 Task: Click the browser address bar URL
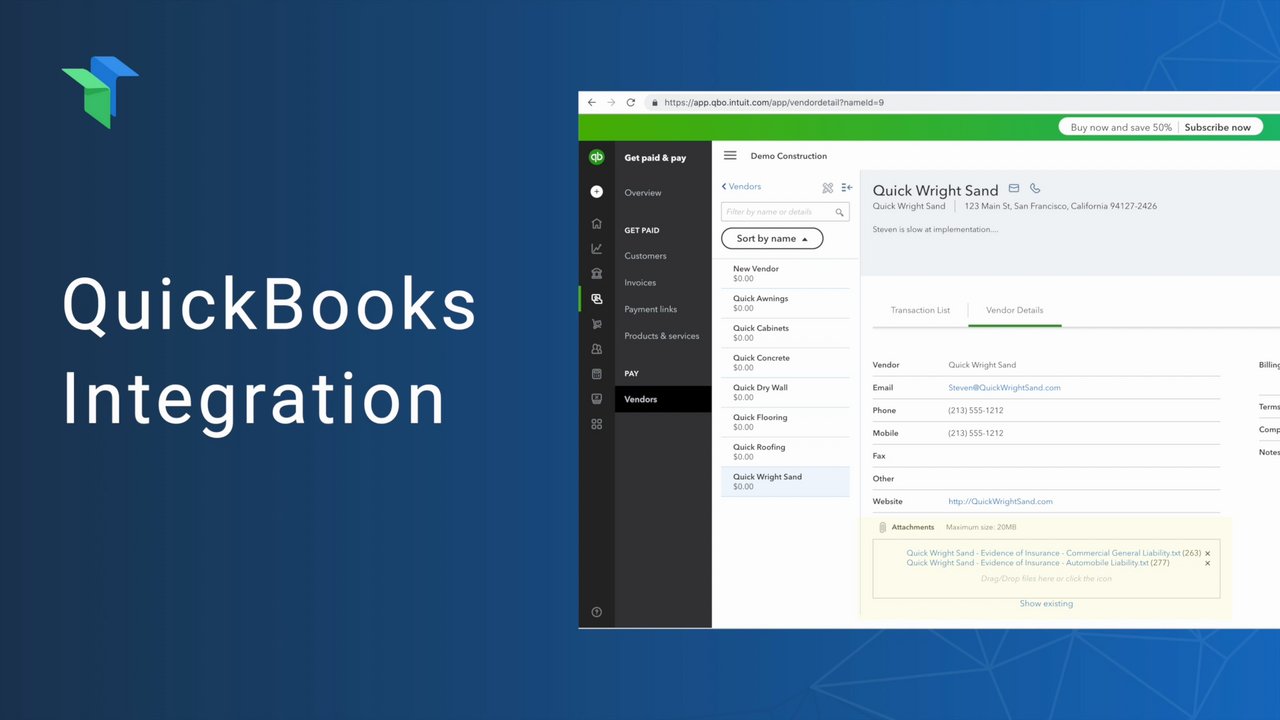coord(774,102)
